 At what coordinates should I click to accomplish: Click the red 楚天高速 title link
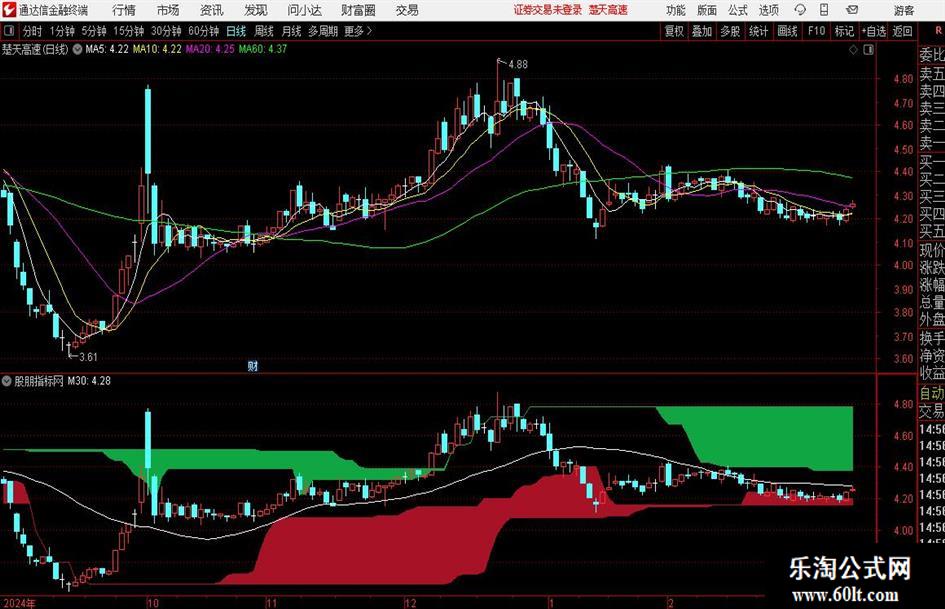[608, 10]
